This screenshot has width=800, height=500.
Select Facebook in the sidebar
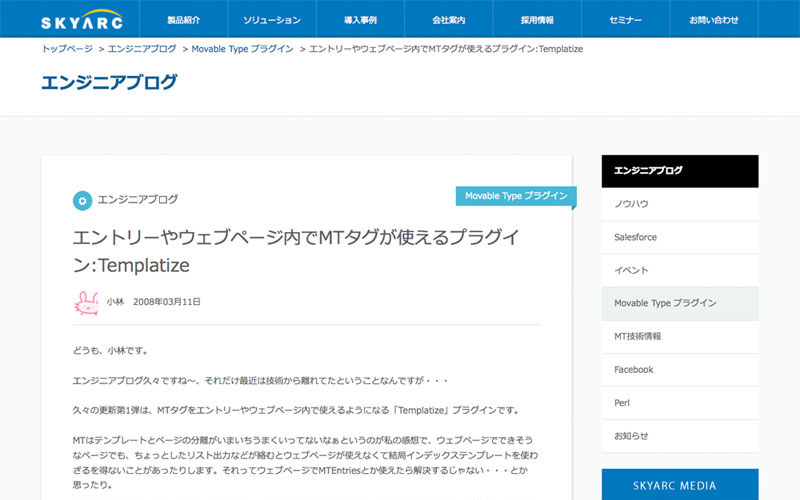tap(680, 370)
